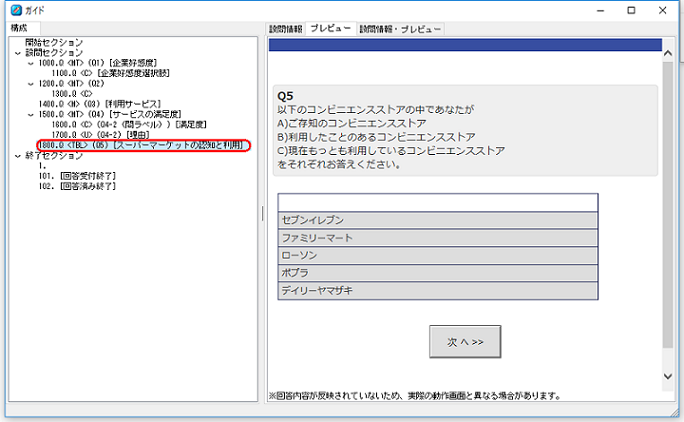Select 1400.0 (Q3) [利用サービス] tree row
Screen dimensions: 684x422
click(100, 104)
